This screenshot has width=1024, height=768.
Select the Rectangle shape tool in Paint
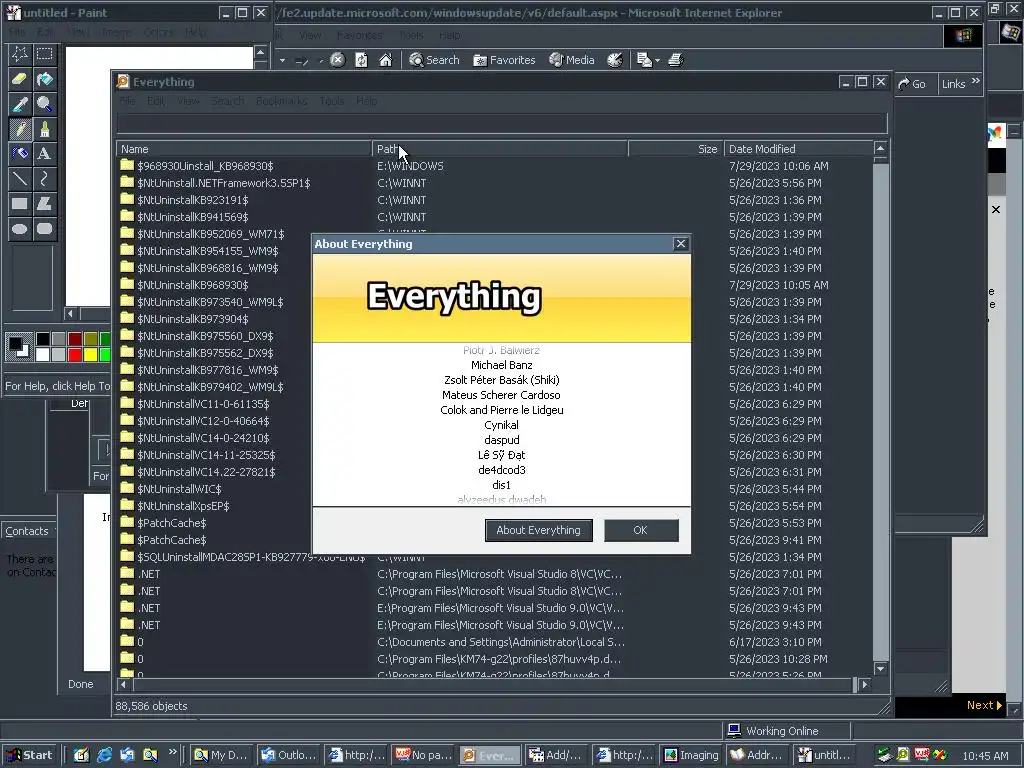(20, 203)
